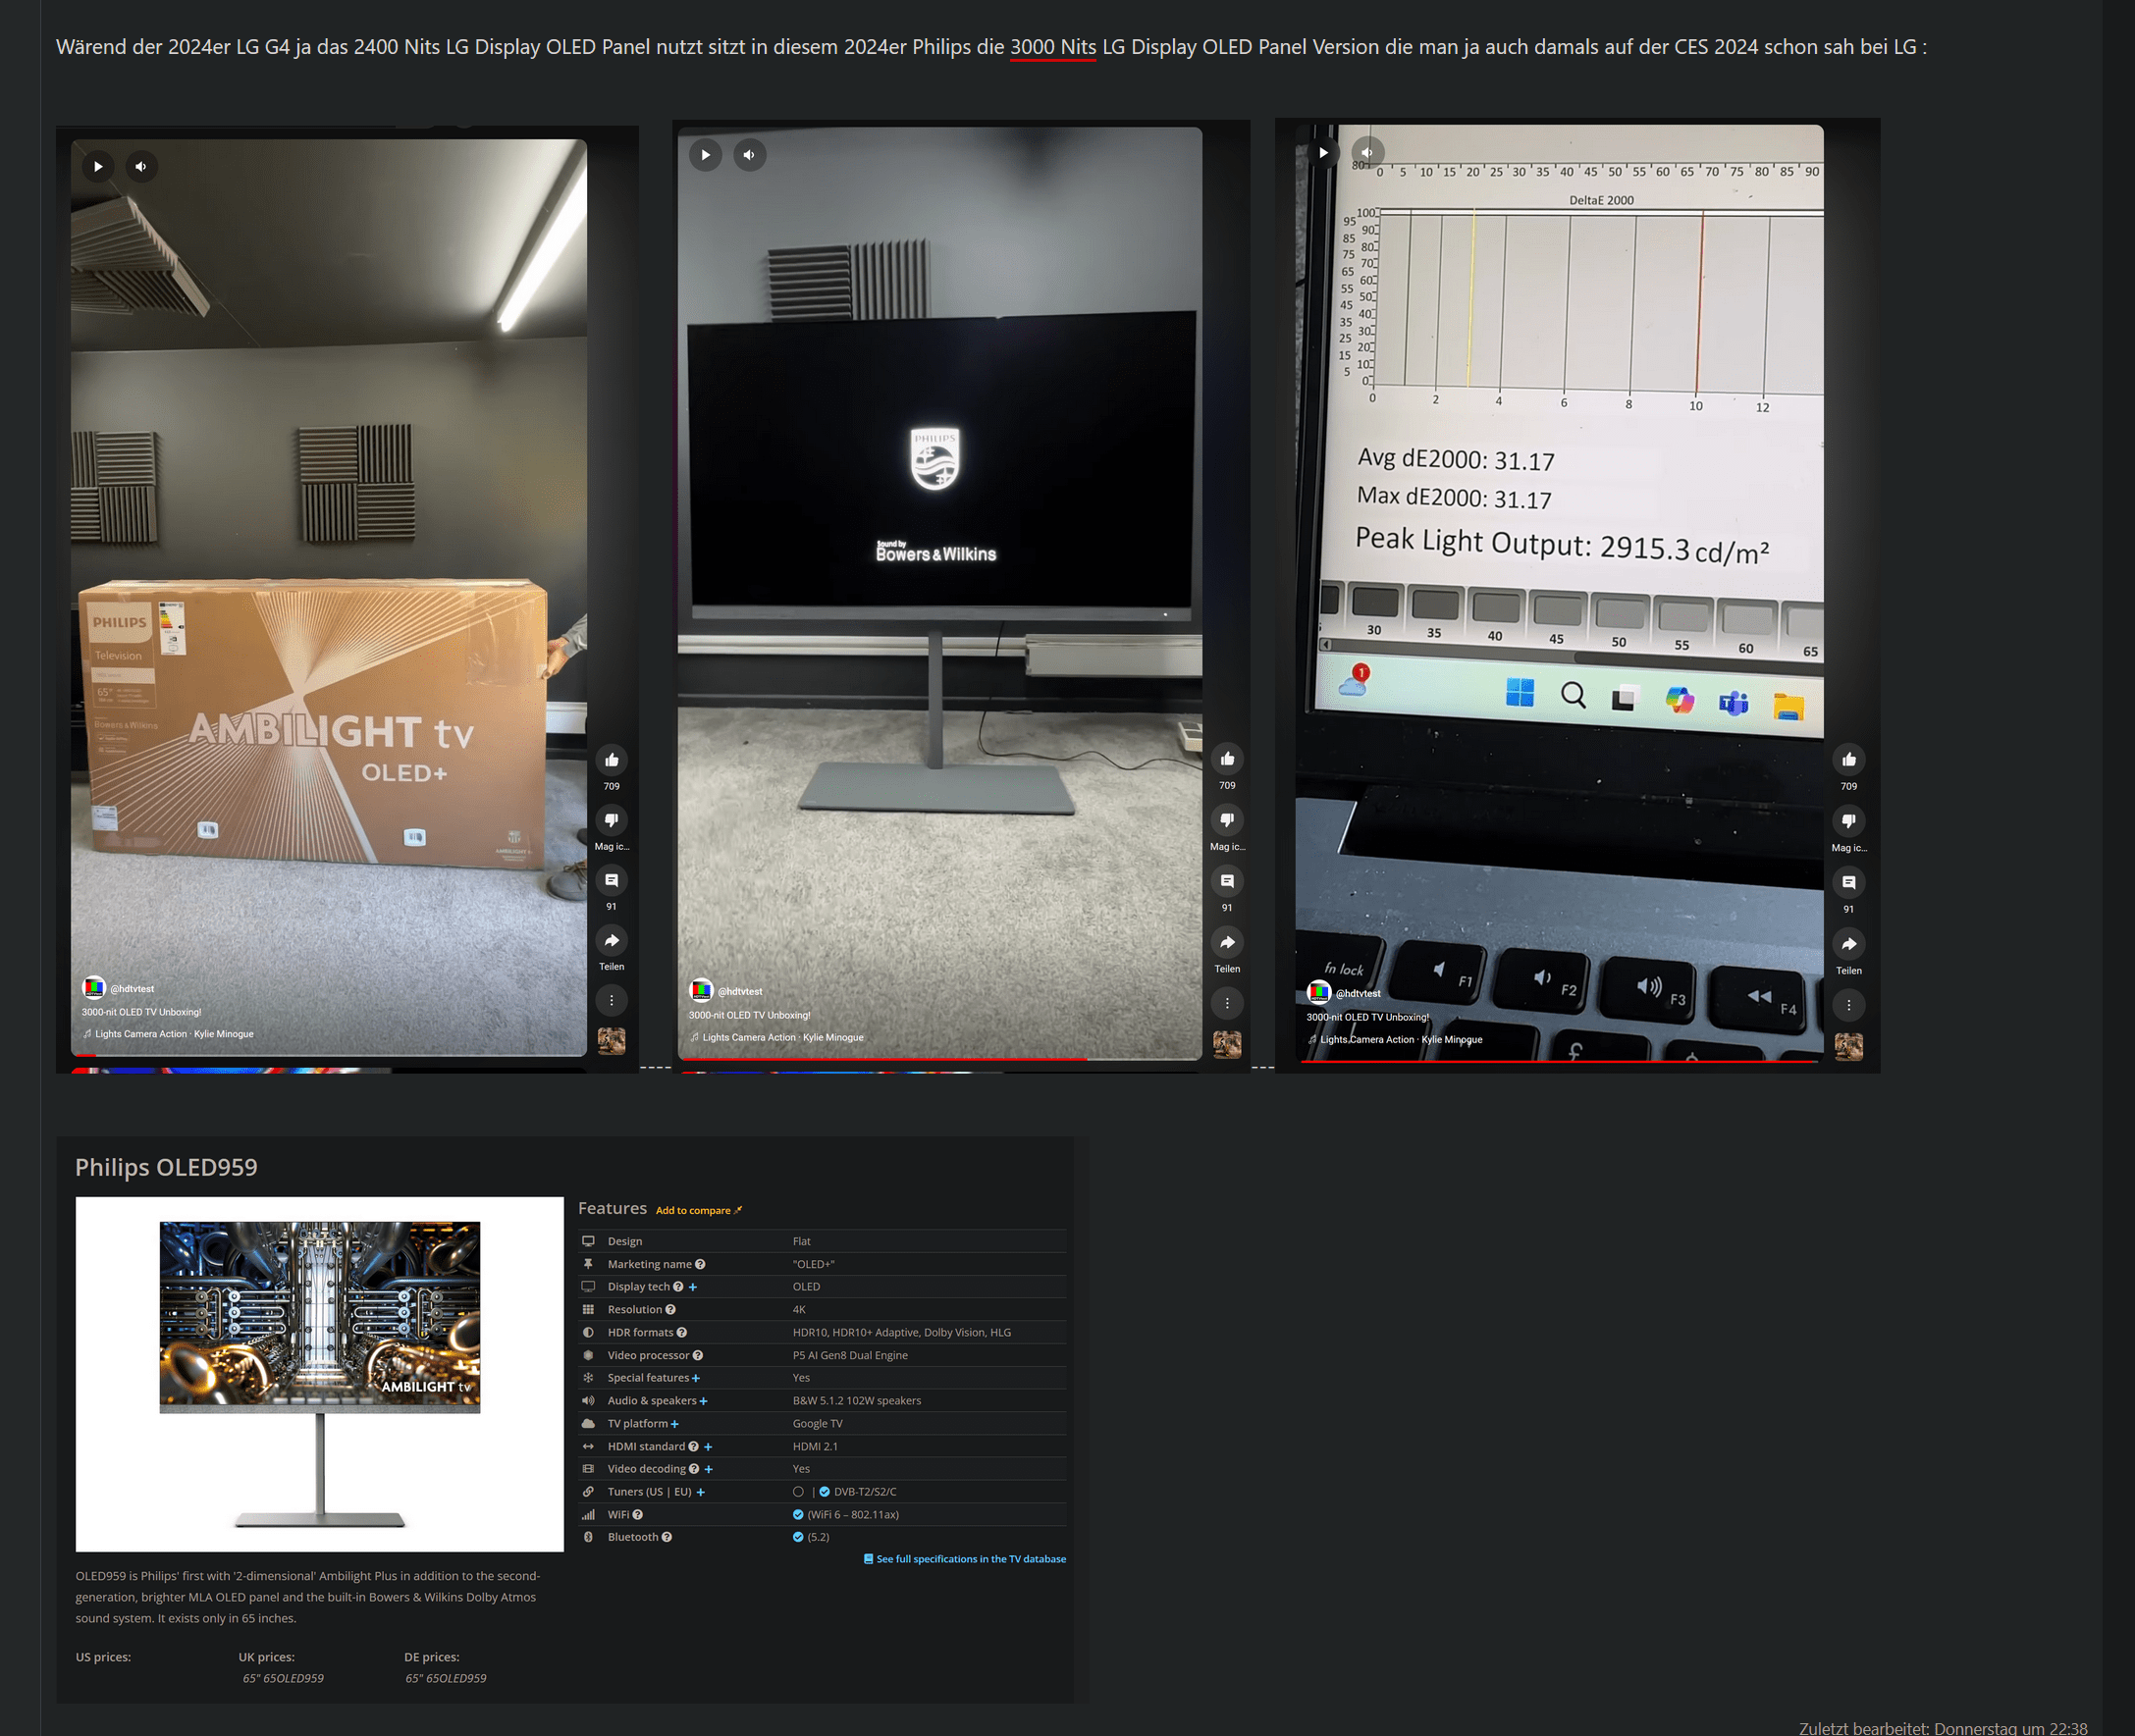Open help icon beside HDR formats
The image size is (2135, 1736).
[681, 1333]
